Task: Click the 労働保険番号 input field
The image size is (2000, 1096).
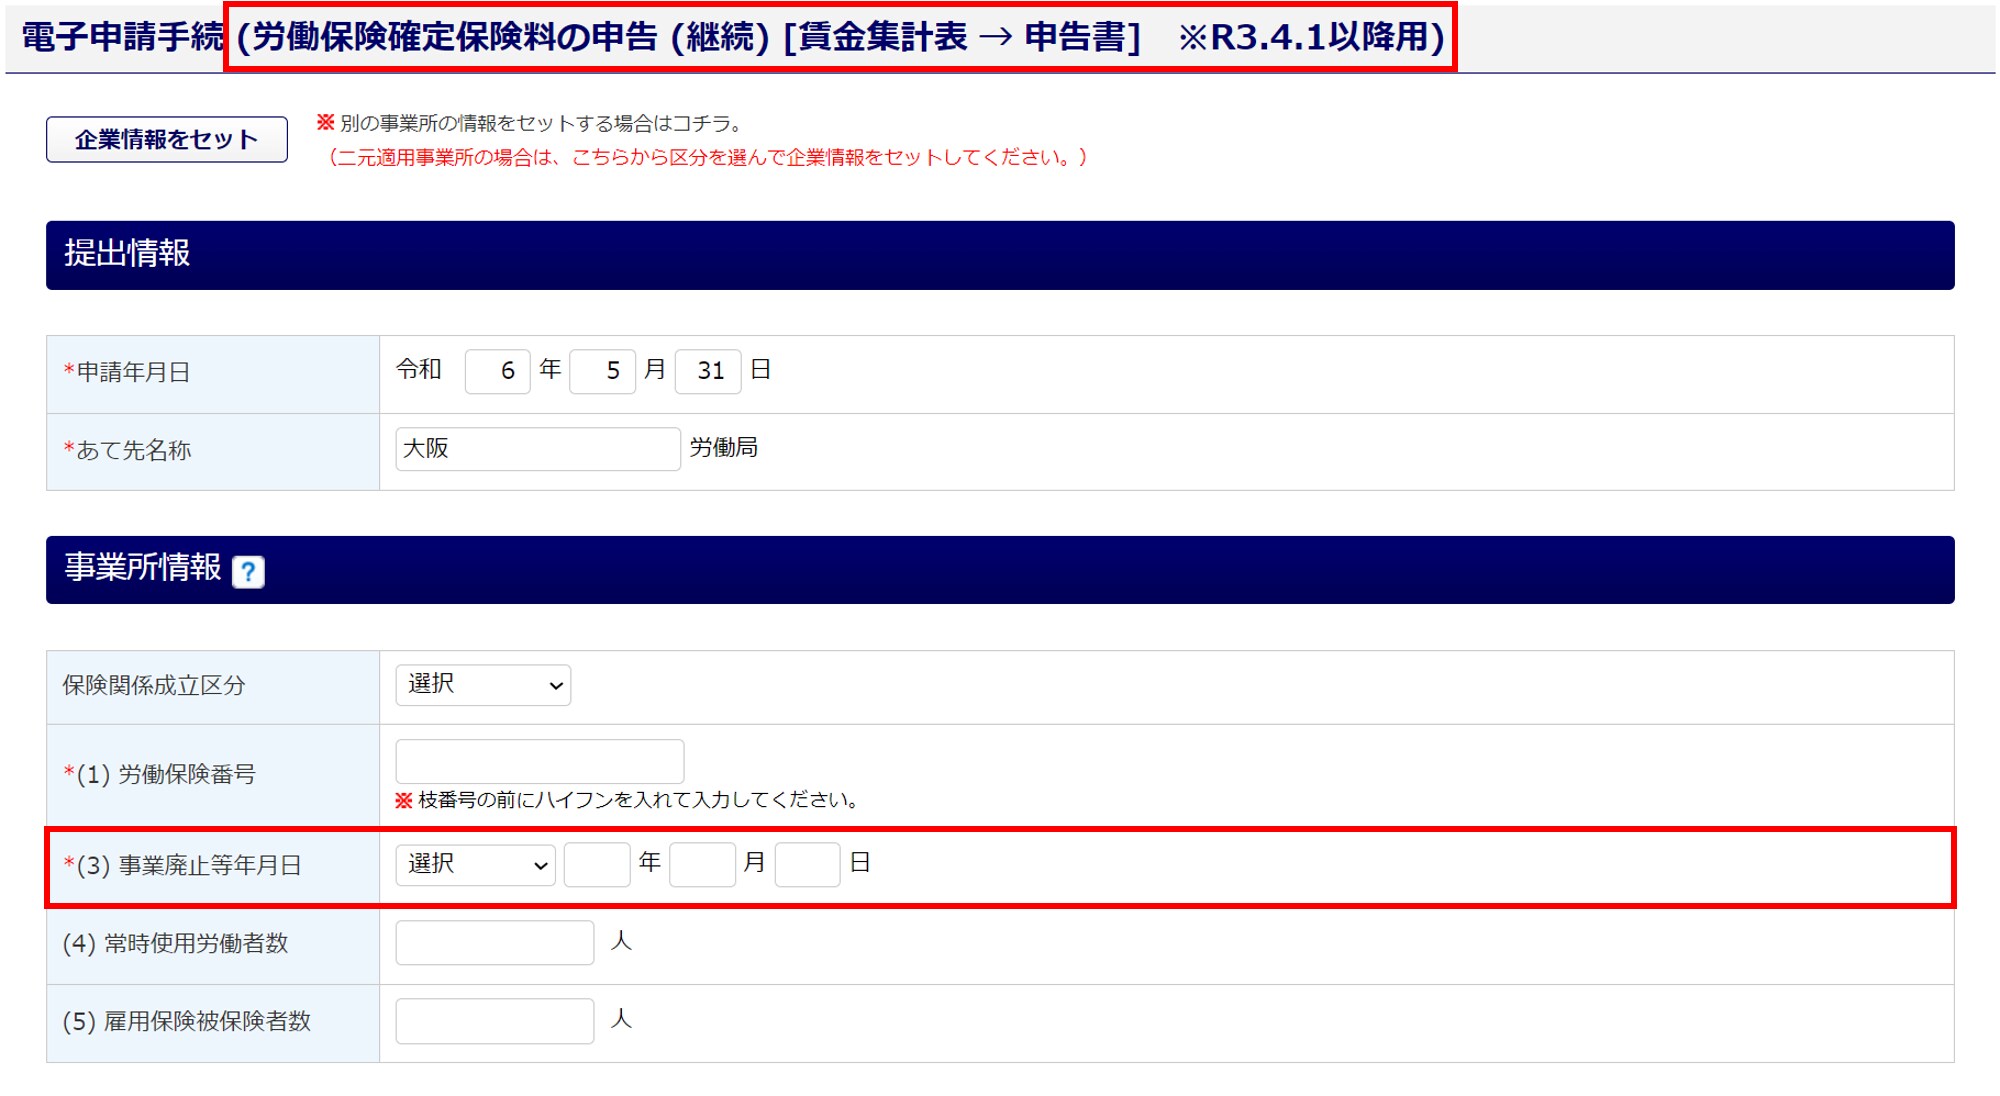Action: [x=539, y=762]
